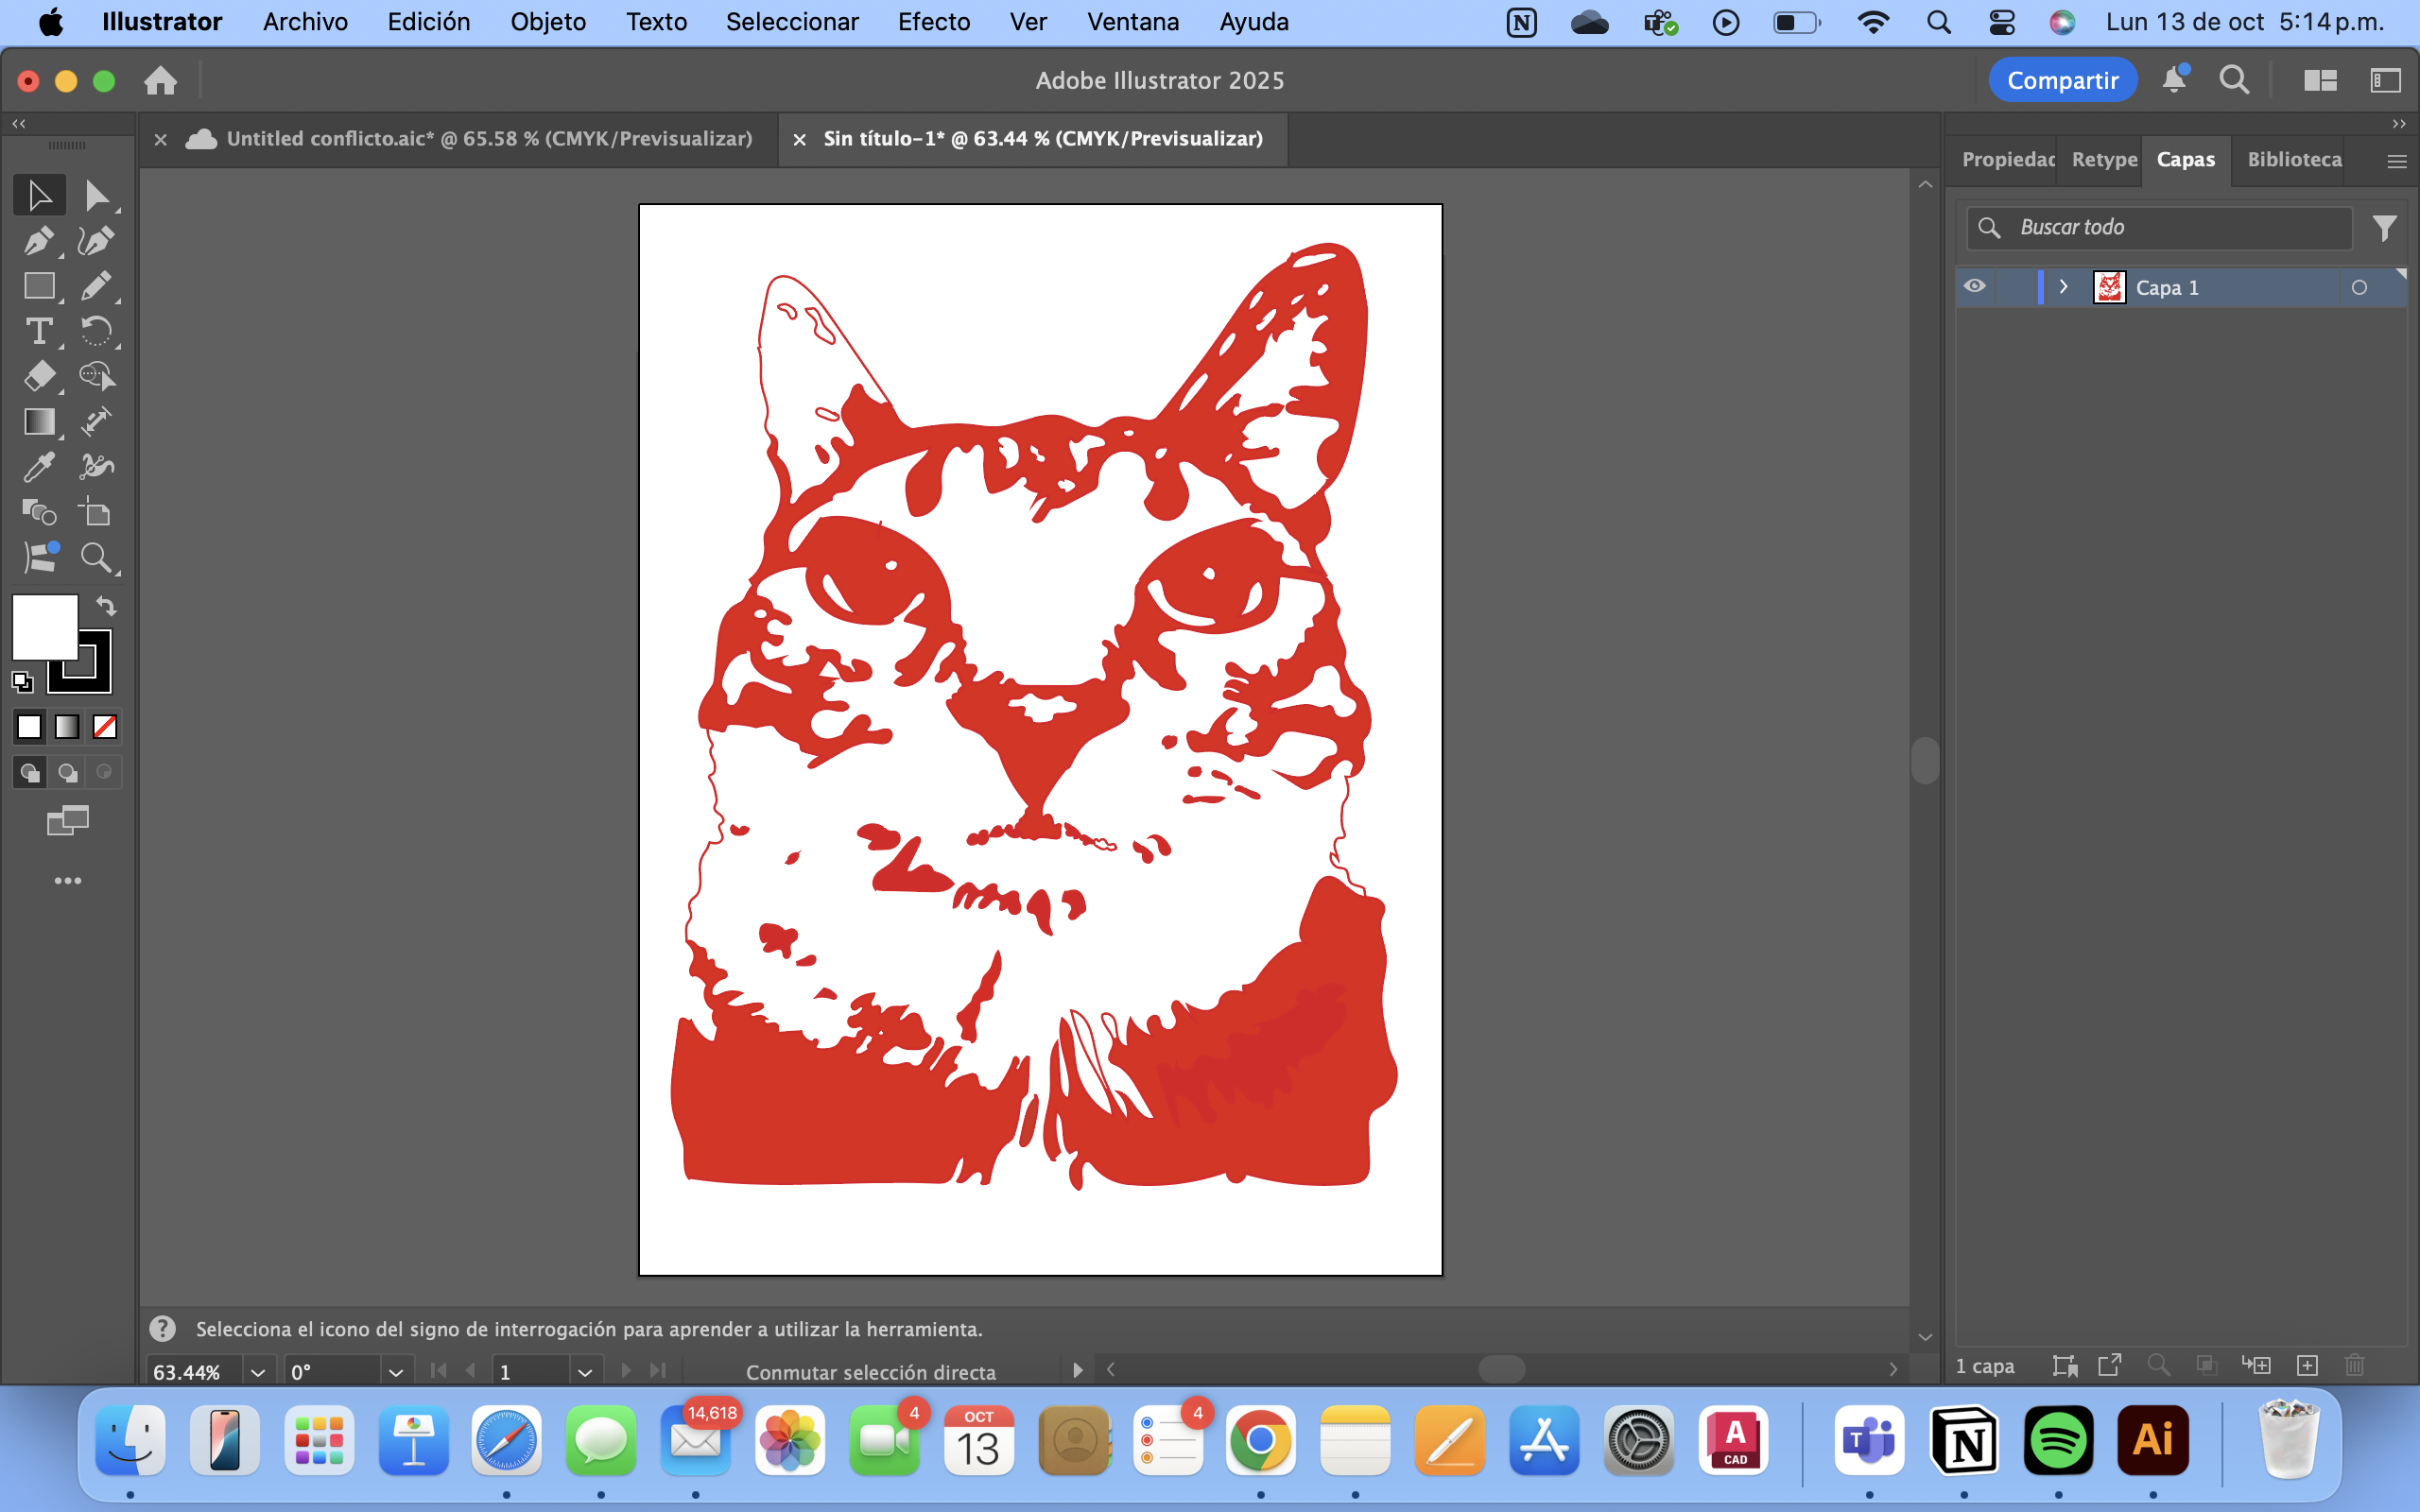The image size is (2420, 1512).
Task: Switch to Untitled conflicto.aic document tab
Action: click(x=488, y=139)
